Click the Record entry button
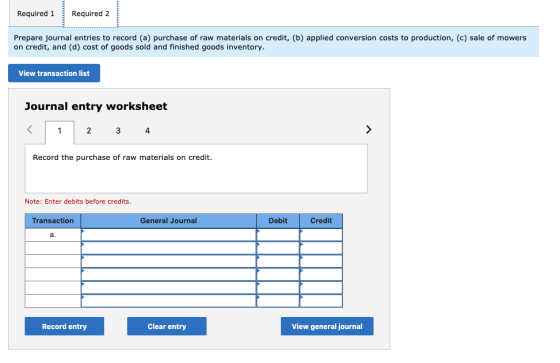 click(64, 326)
